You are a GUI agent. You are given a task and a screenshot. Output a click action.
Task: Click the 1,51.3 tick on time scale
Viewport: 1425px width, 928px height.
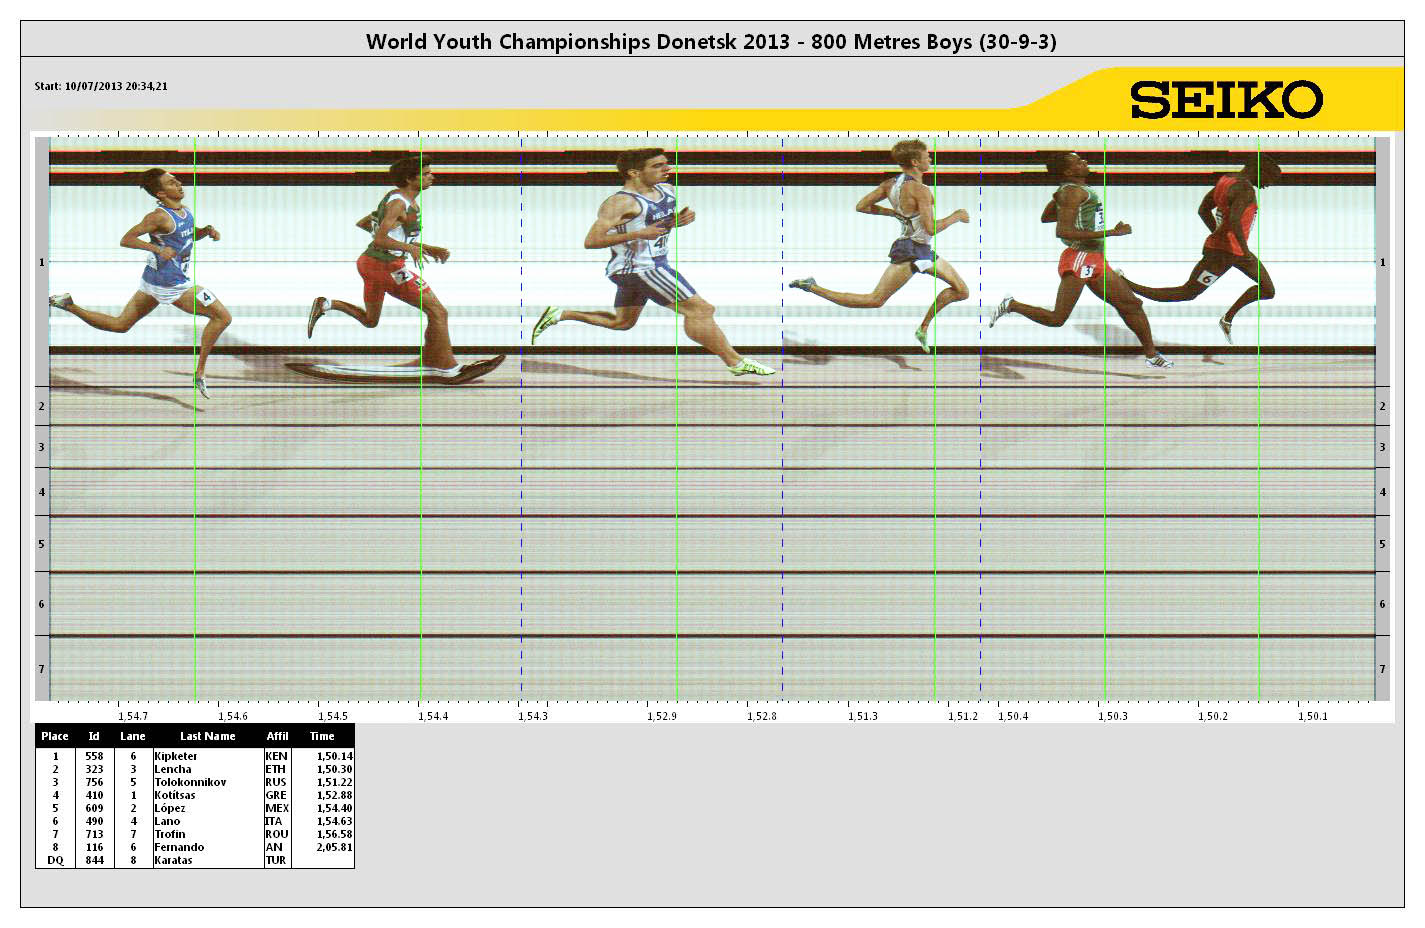pos(862,716)
